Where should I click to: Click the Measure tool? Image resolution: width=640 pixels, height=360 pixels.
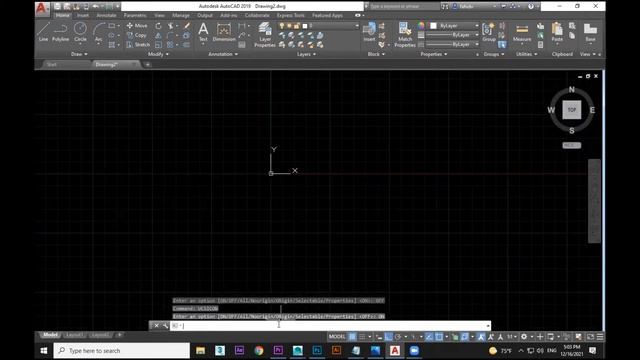pos(522,32)
